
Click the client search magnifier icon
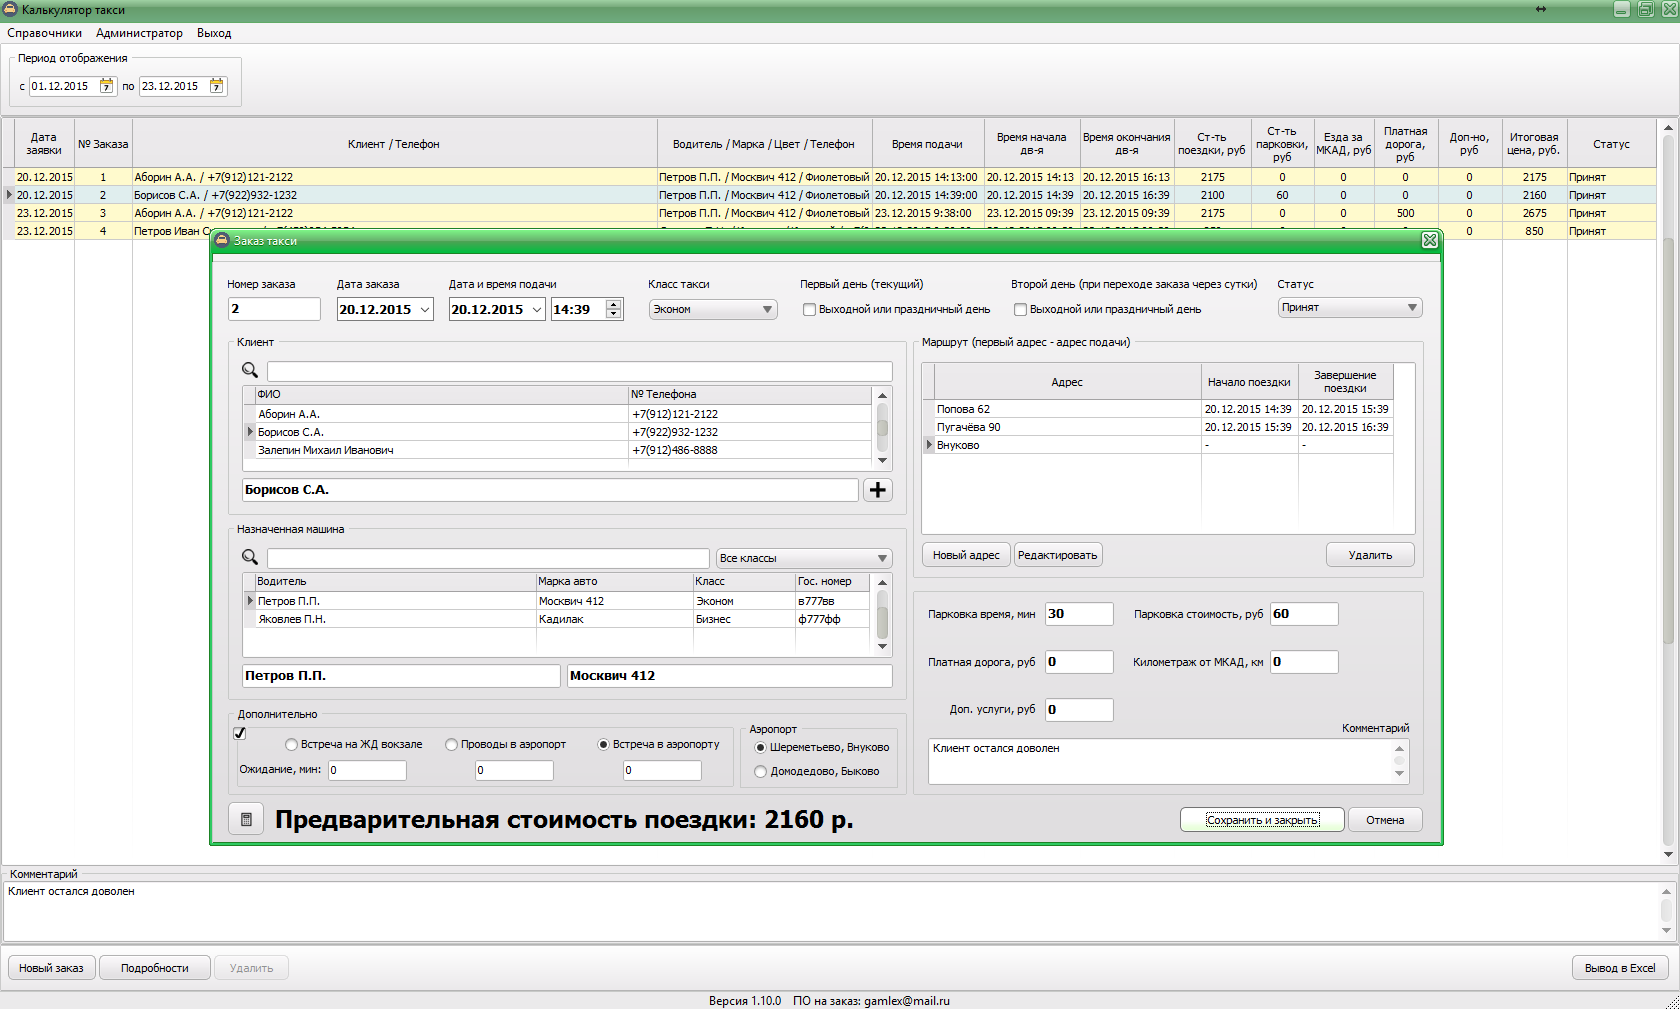(250, 370)
